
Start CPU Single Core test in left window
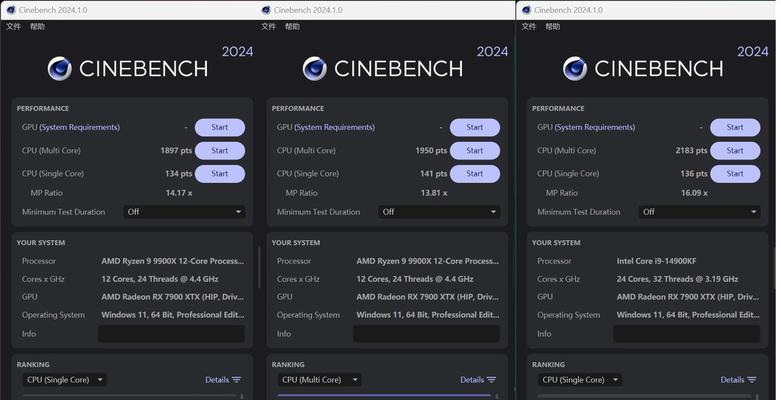pyautogui.click(x=220, y=174)
